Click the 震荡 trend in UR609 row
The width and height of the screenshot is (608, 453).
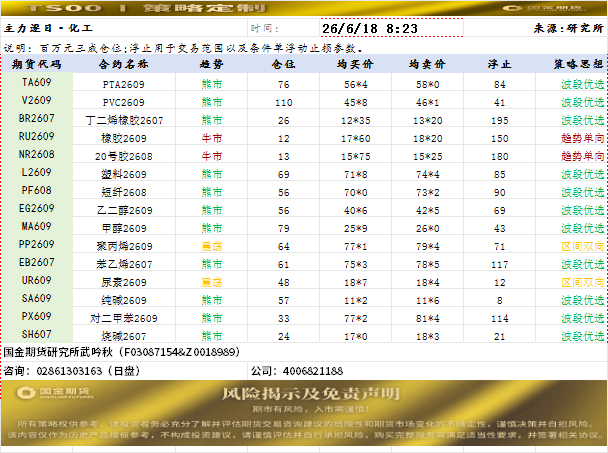[212, 282]
